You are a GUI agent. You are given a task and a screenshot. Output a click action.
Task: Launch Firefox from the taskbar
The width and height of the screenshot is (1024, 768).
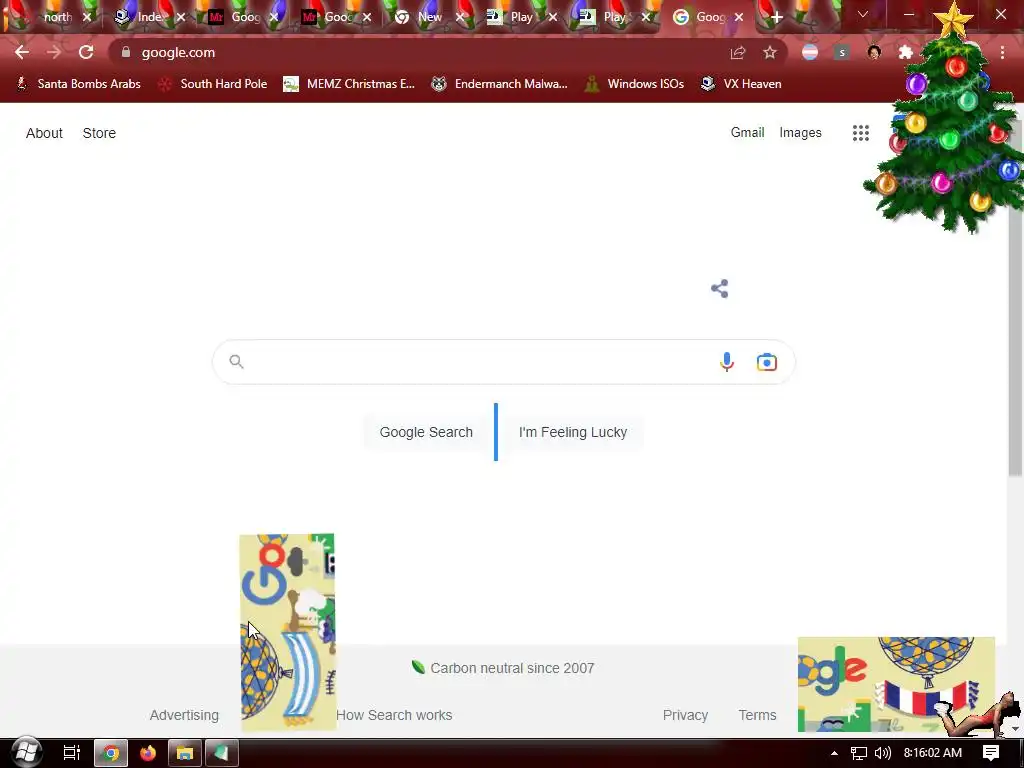(x=148, y=753)
